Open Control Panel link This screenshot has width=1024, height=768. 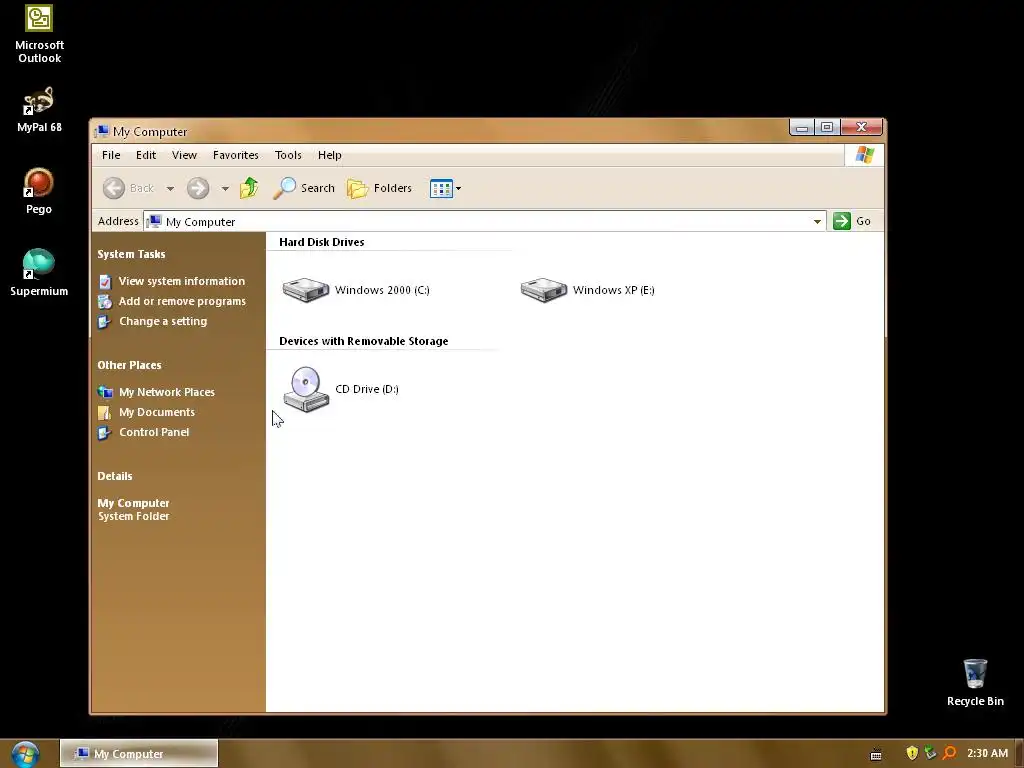point(154,432)
